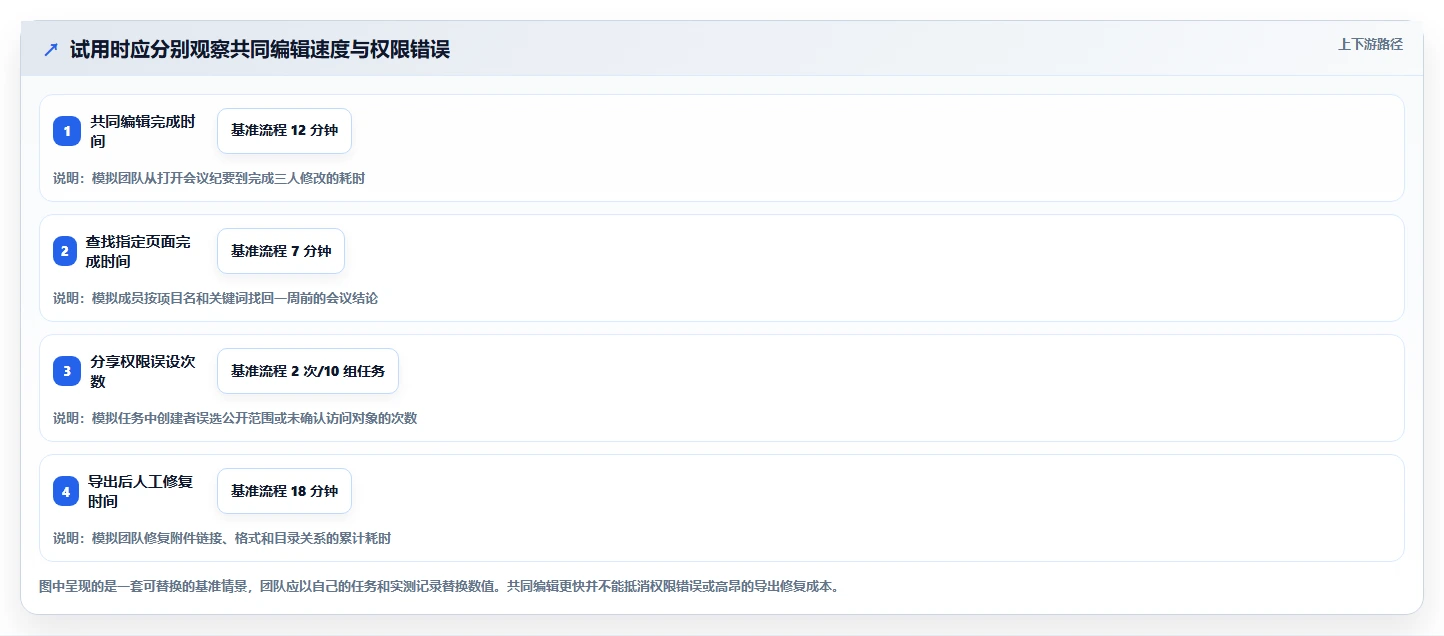Click the footer note about 可替换的基准情景

(439, 586)
